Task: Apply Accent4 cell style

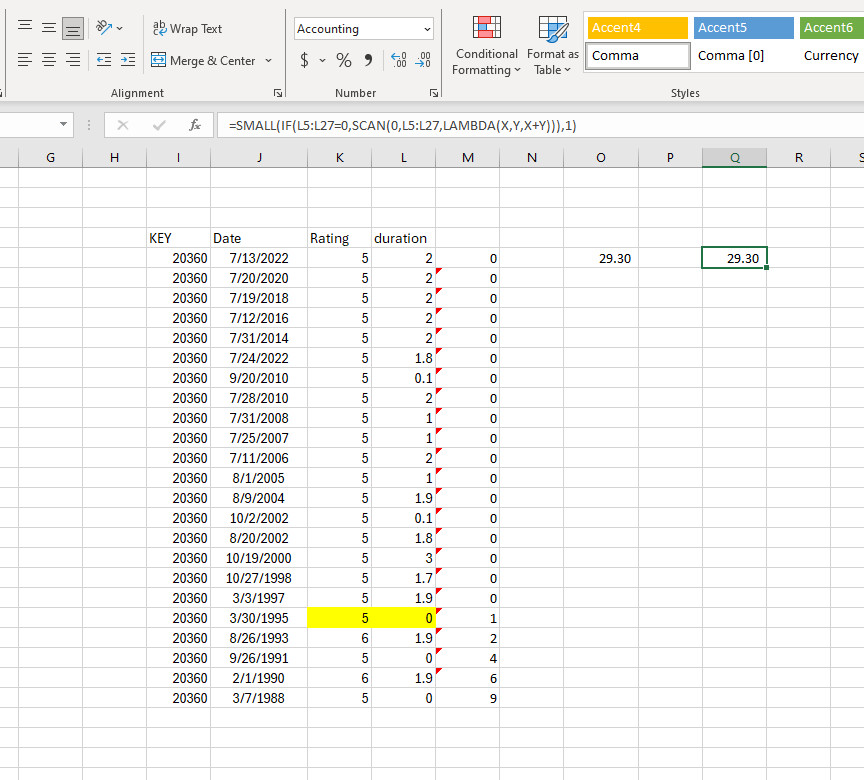Action: click(638, 28)
